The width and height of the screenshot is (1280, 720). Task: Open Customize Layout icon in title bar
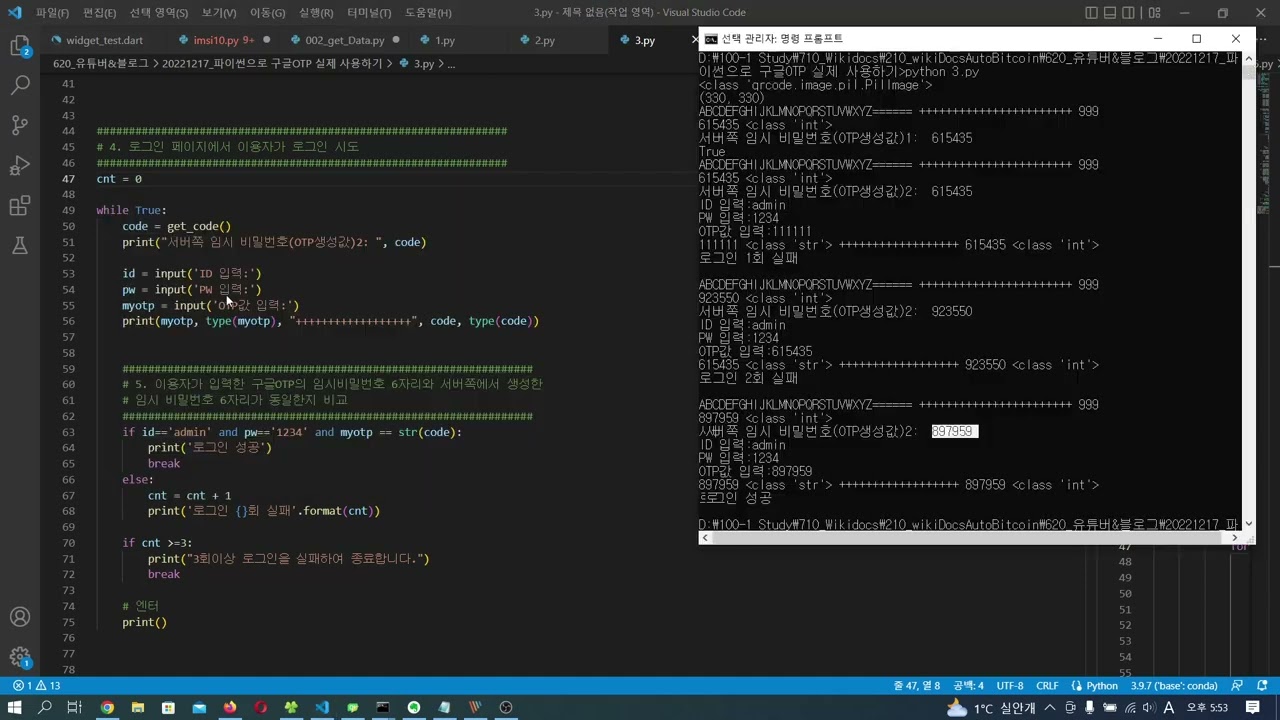click(x=1154, y=13)
